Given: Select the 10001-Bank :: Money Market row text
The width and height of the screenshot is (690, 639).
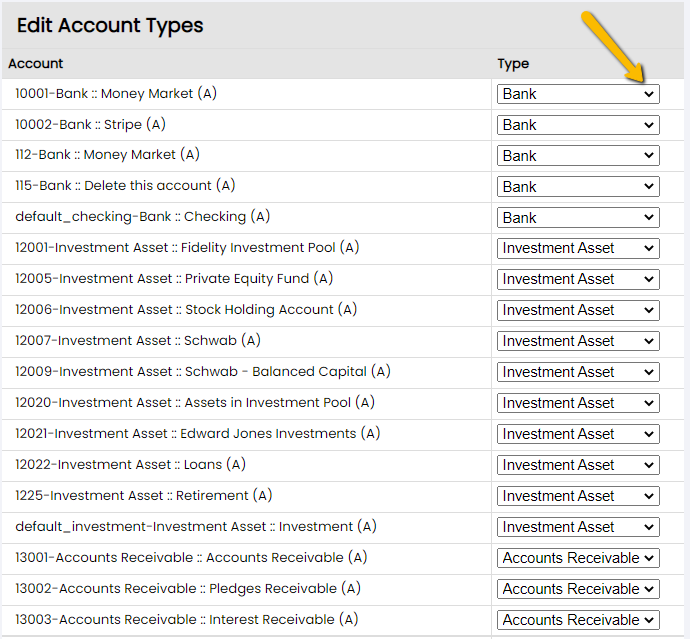Looking at the screenshot, I should coord(116,93).
